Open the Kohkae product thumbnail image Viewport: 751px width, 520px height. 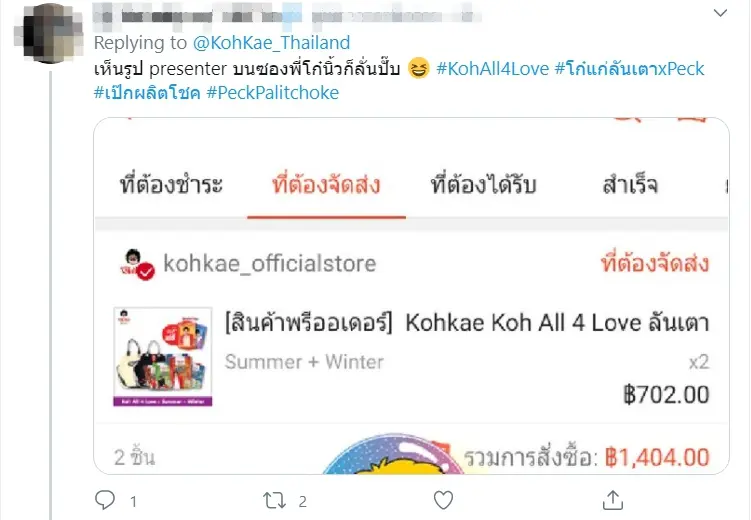[163, 357]
